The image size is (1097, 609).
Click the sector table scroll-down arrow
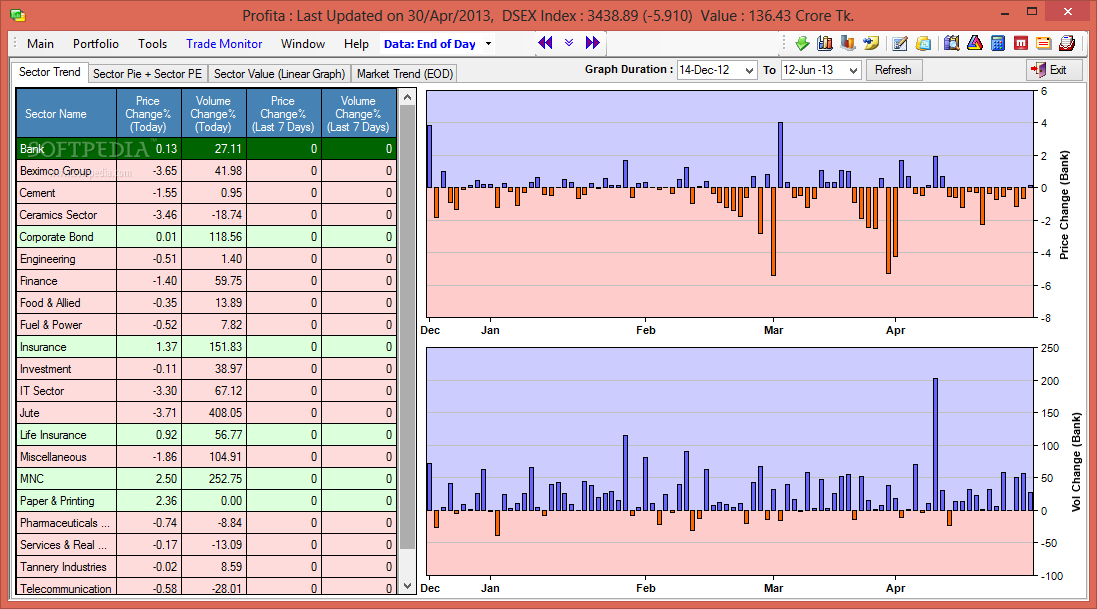tap(408, 585)
